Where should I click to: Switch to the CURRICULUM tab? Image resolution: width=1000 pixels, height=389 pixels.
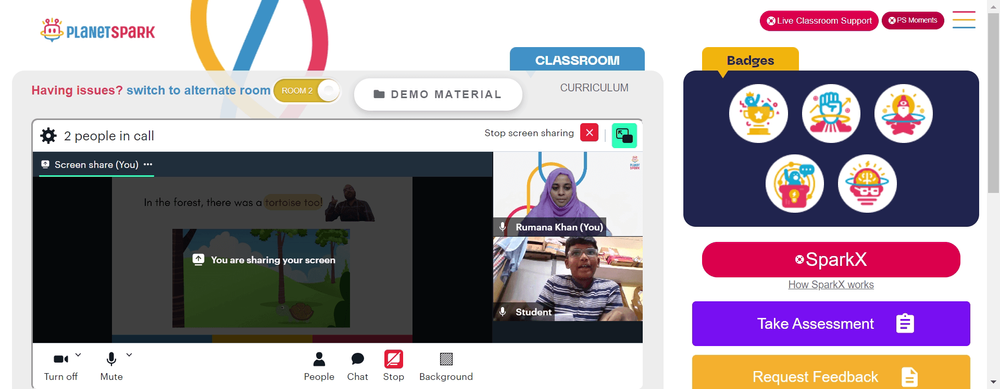pos(594,88)
